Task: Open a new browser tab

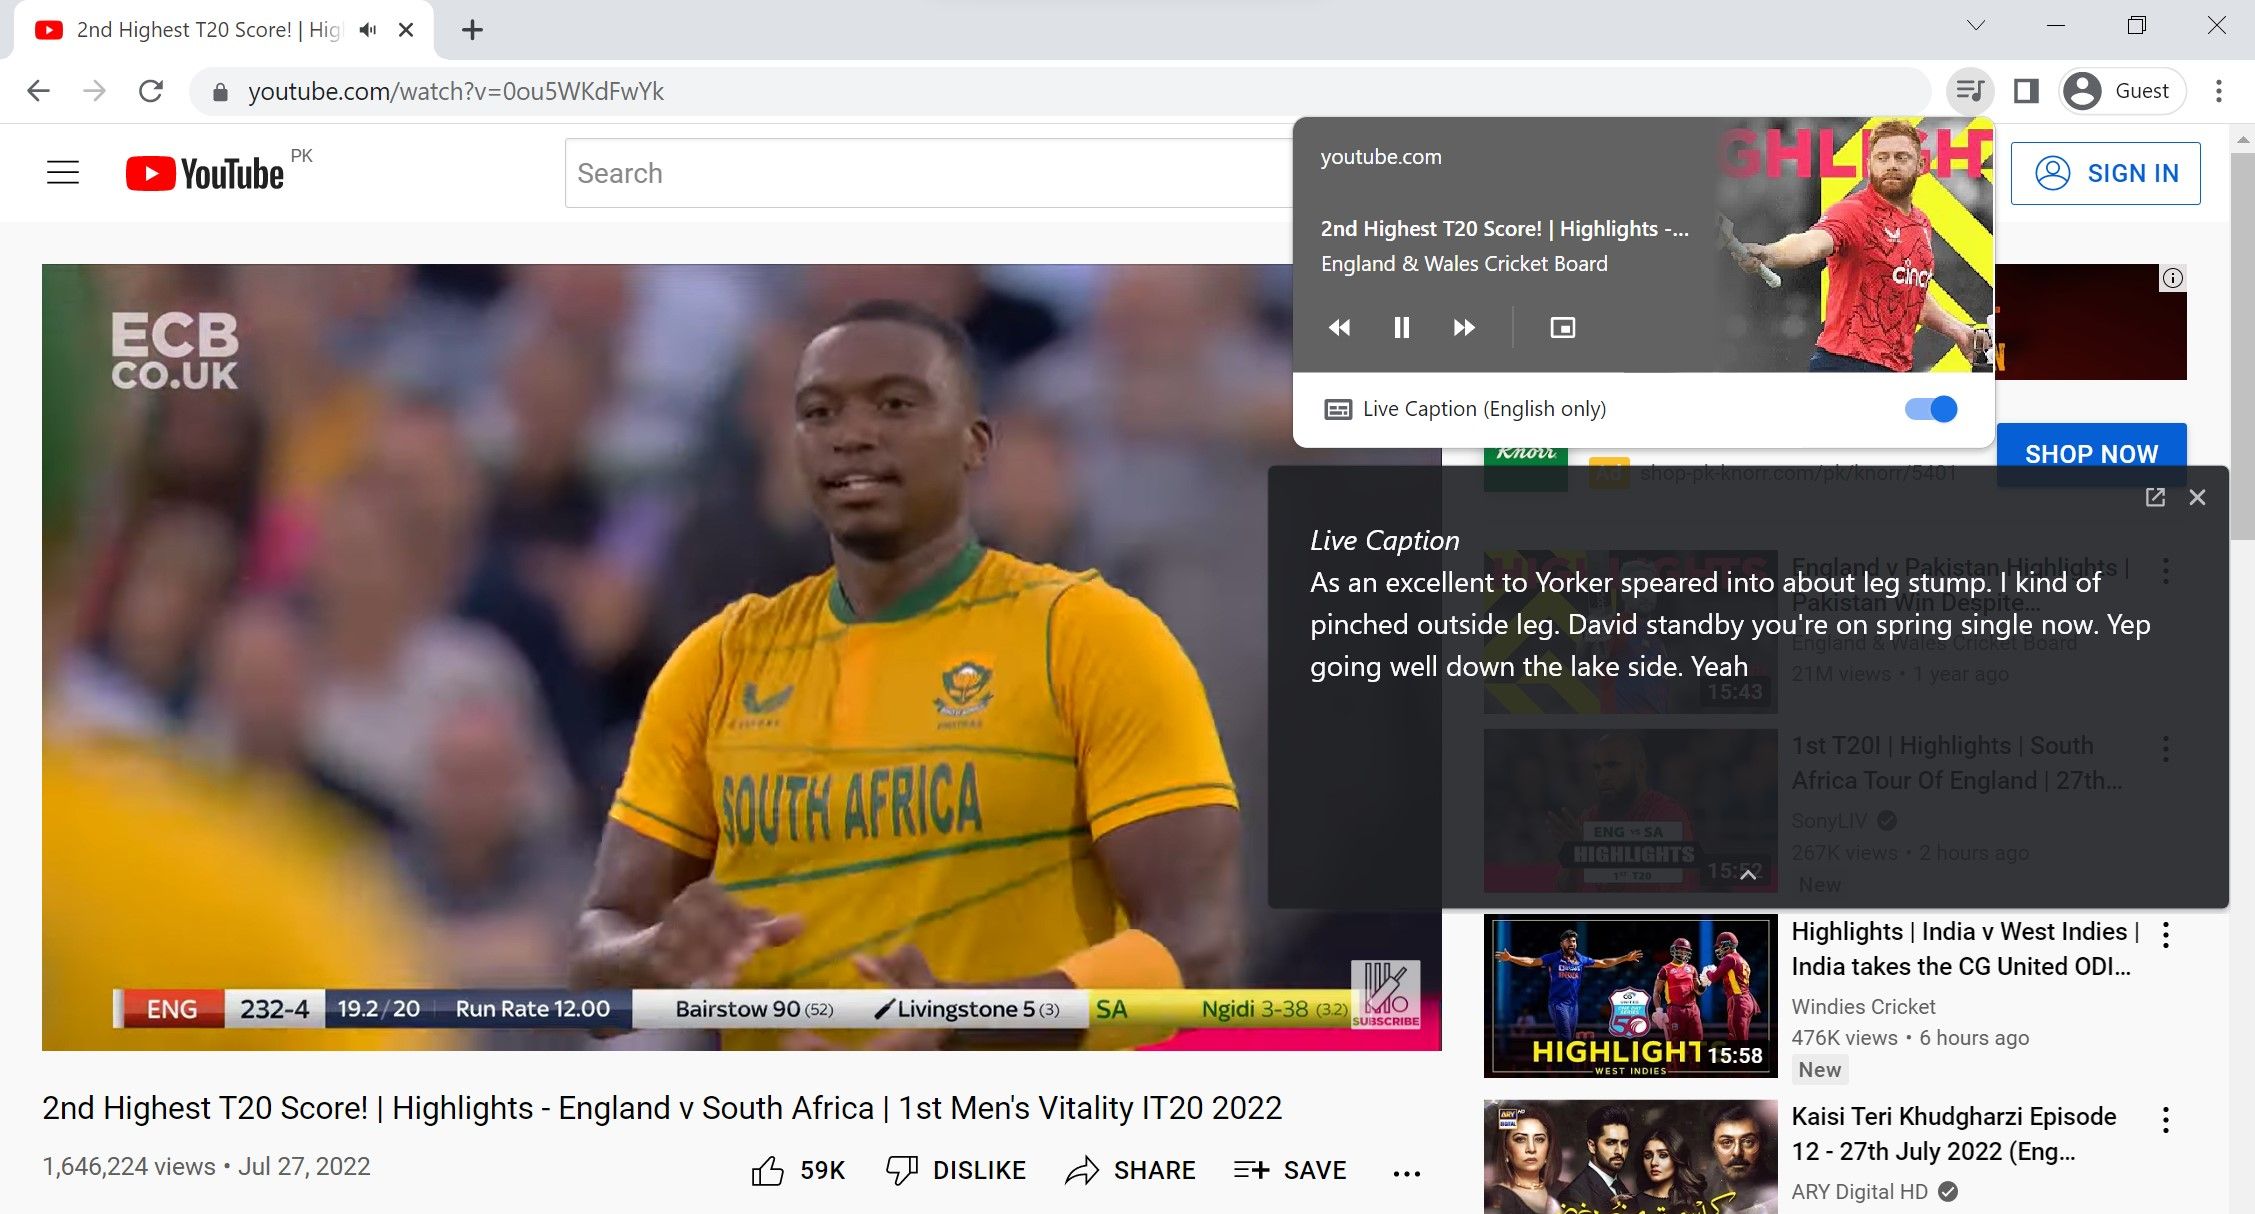Action: coord(472,30)
